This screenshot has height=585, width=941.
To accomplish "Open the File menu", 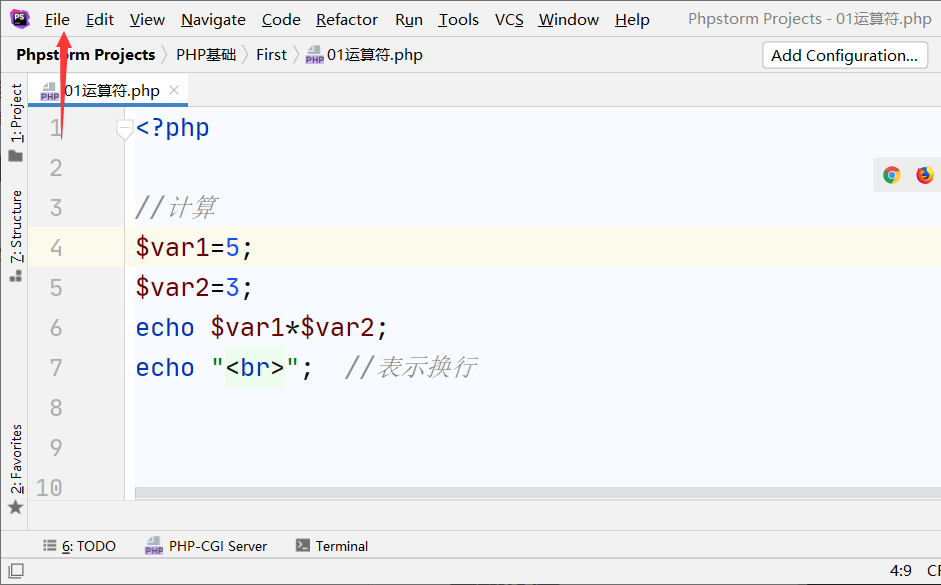I will tap(57, 20).
